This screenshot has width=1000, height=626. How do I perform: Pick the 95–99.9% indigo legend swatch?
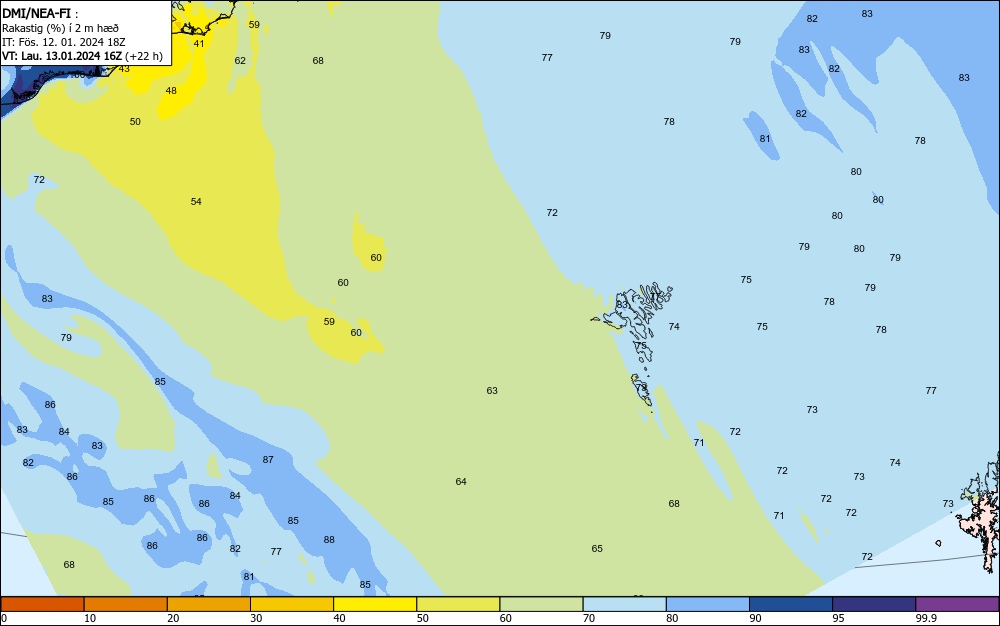[x=874, y=604]
